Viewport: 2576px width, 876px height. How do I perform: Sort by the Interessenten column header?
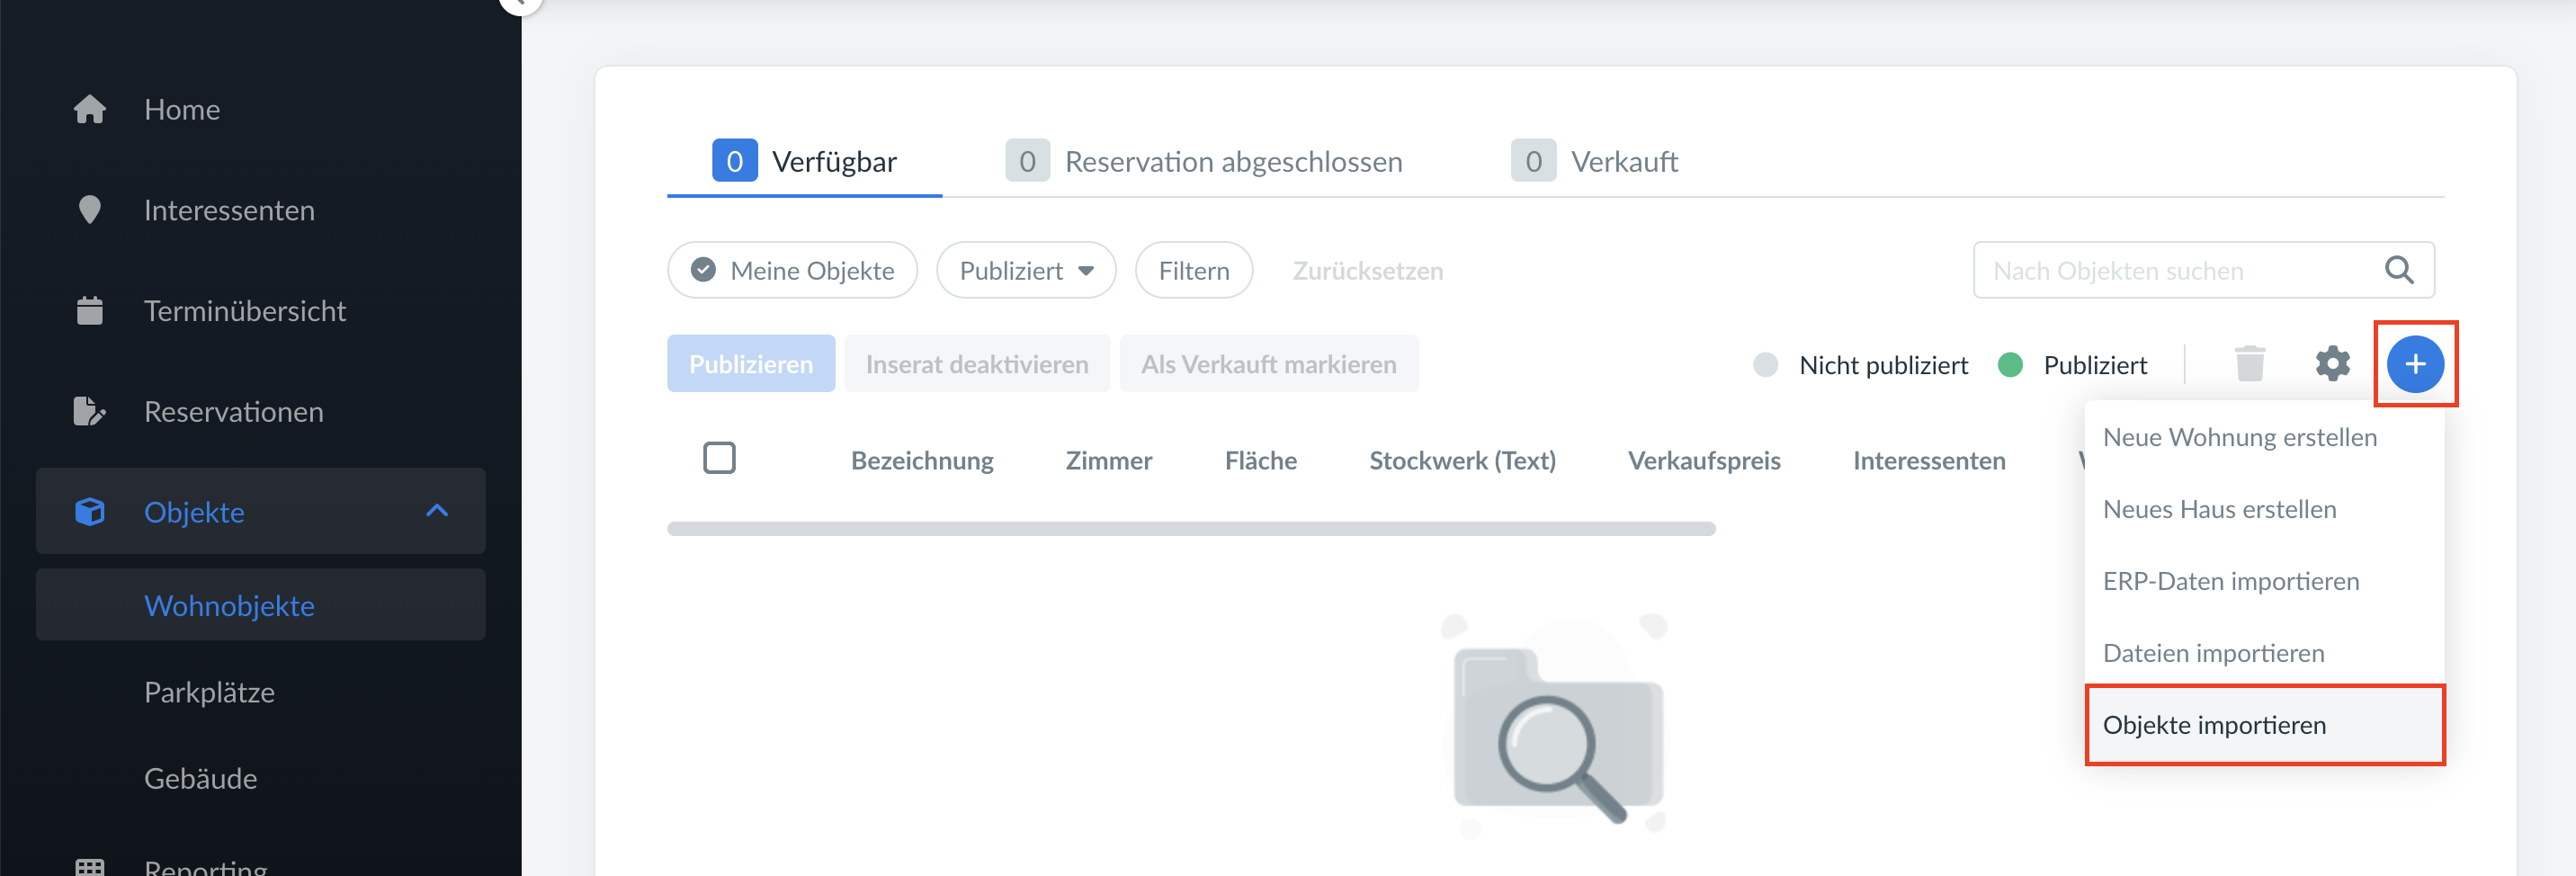pos(1929,460)
